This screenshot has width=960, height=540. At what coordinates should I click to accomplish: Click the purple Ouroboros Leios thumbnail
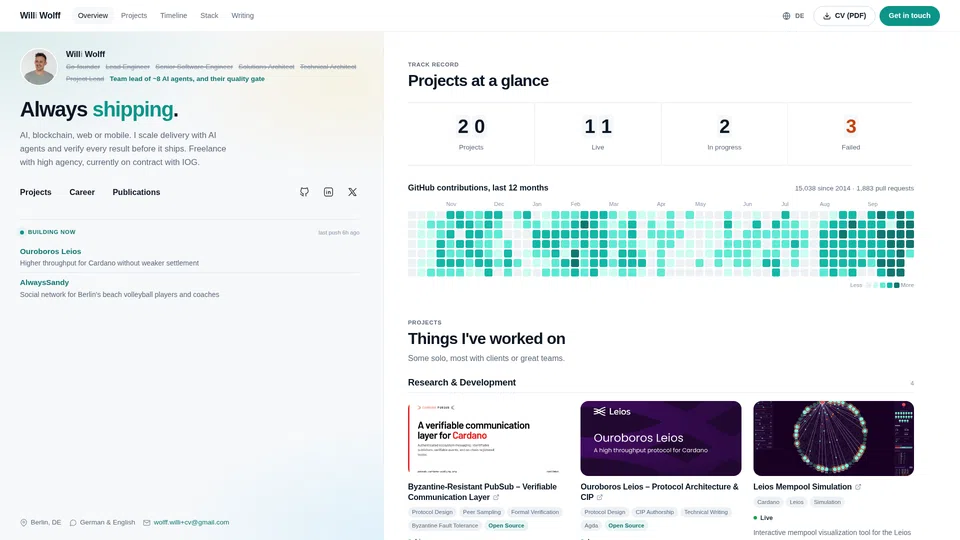pyautogui.click(x=661, y=438)
